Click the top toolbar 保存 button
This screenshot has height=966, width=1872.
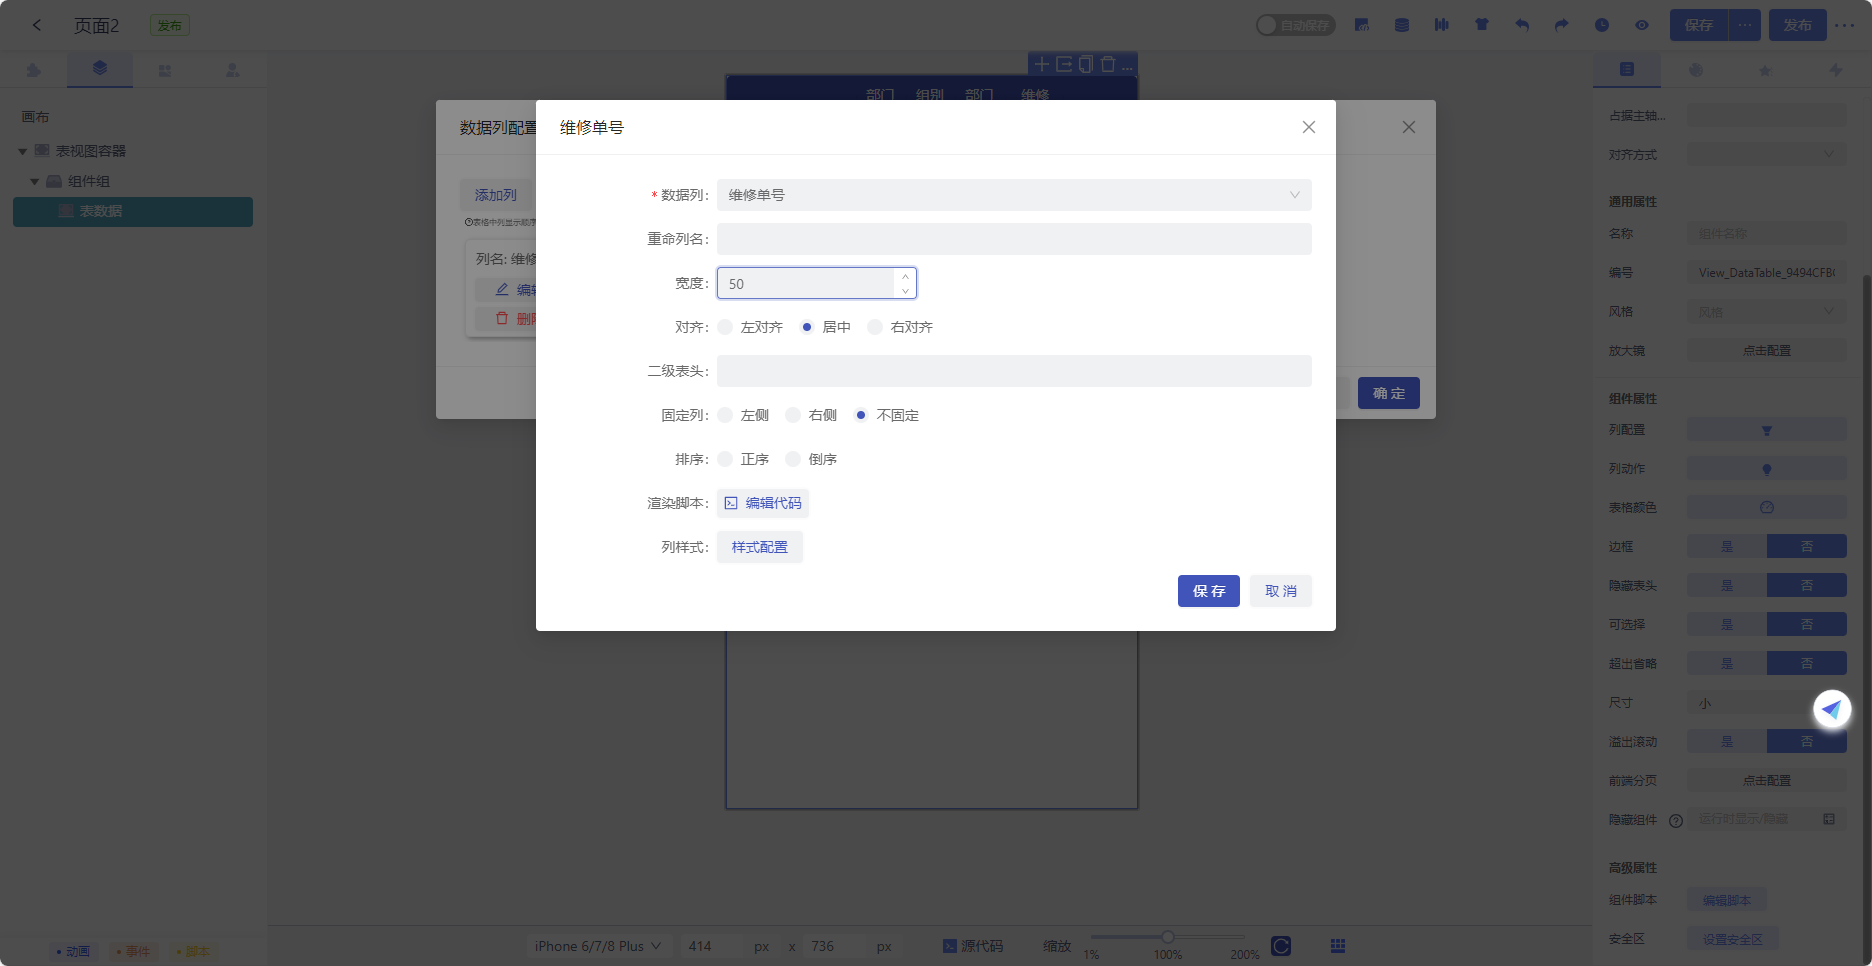tap(1699, 25)
